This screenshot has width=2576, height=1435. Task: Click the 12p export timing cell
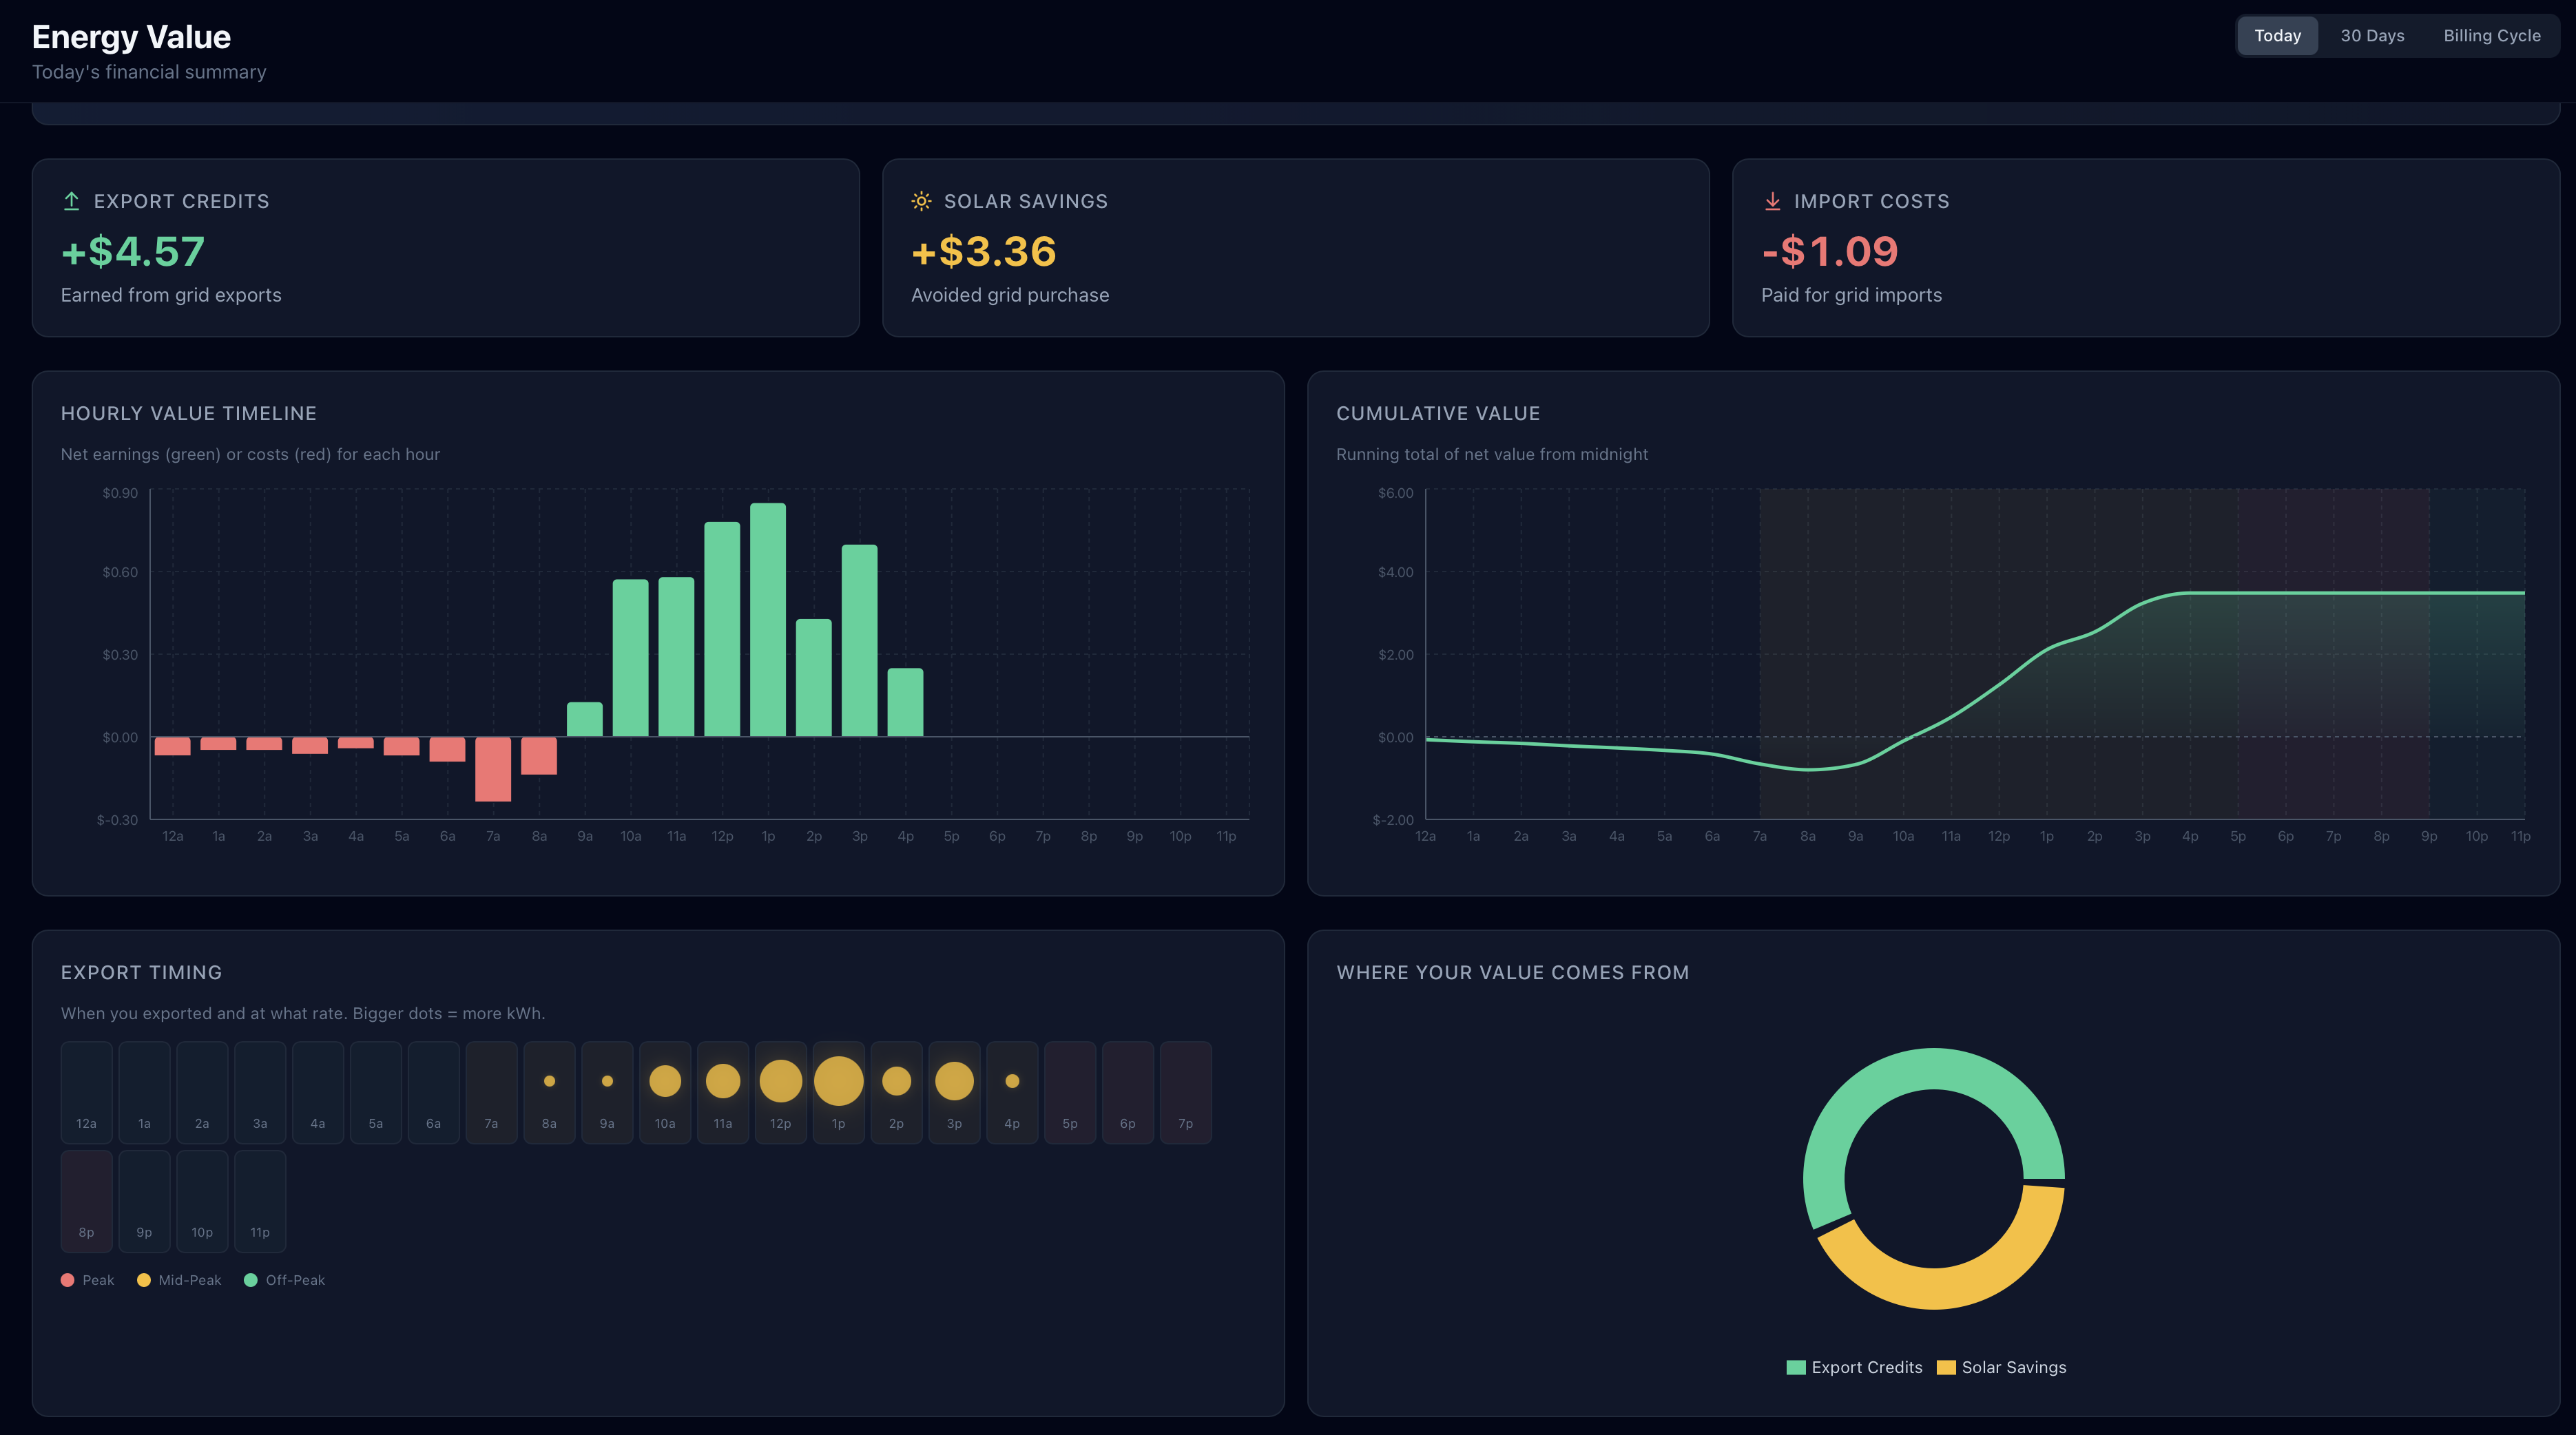781,1092
